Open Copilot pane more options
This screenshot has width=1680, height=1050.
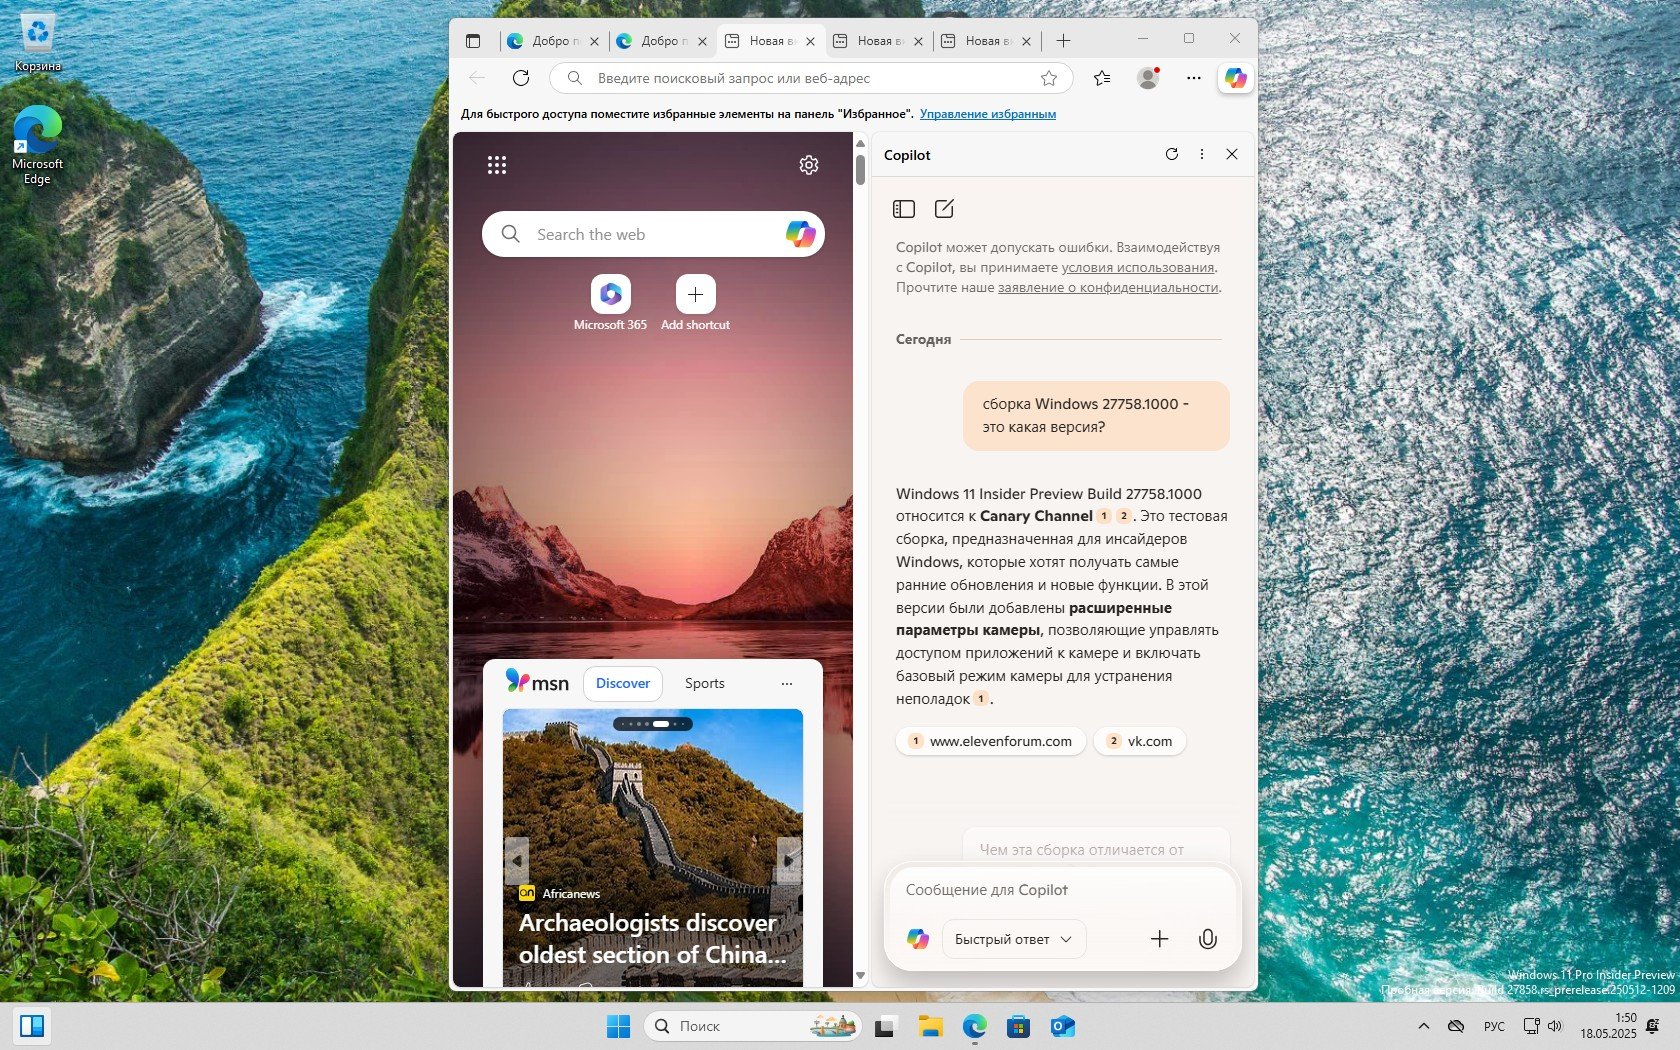tap(1202, 154)
